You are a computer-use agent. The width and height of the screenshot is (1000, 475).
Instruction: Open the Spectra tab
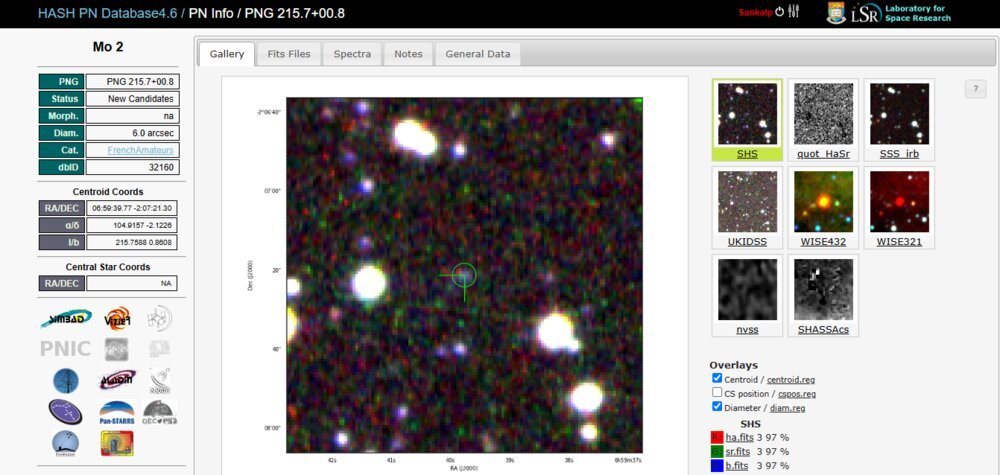[x=352, y=54]
